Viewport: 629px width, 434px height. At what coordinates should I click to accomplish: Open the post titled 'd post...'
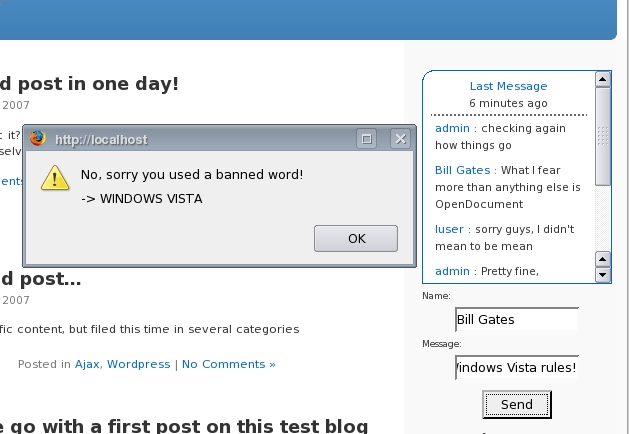tap(40, 278)
